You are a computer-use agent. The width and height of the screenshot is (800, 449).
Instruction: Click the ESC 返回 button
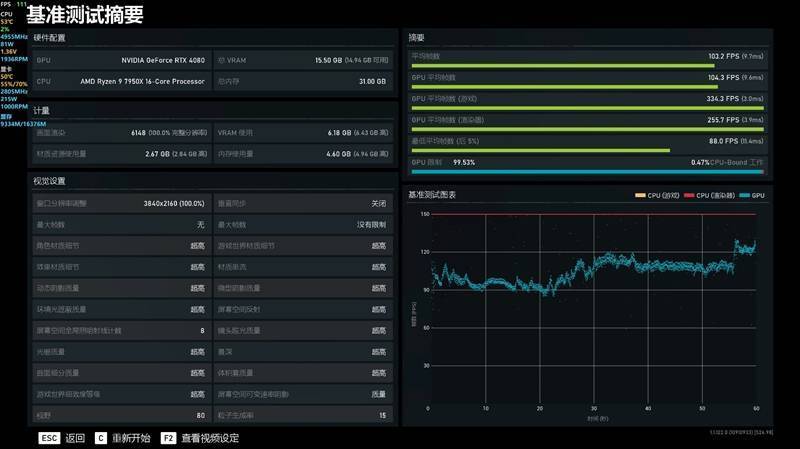pos(62,438)
